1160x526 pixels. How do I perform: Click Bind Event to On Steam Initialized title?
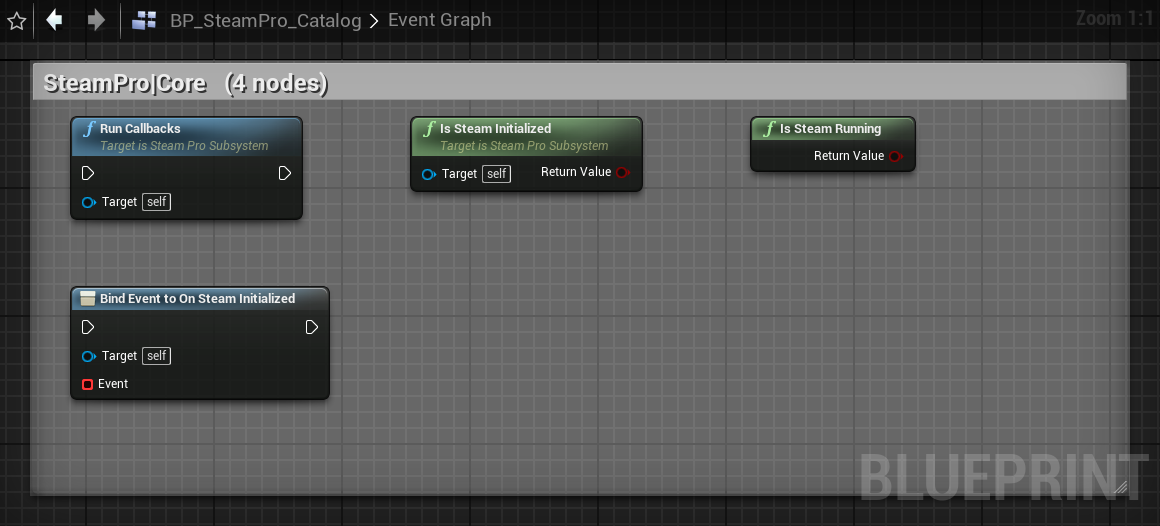pos(198,298)
